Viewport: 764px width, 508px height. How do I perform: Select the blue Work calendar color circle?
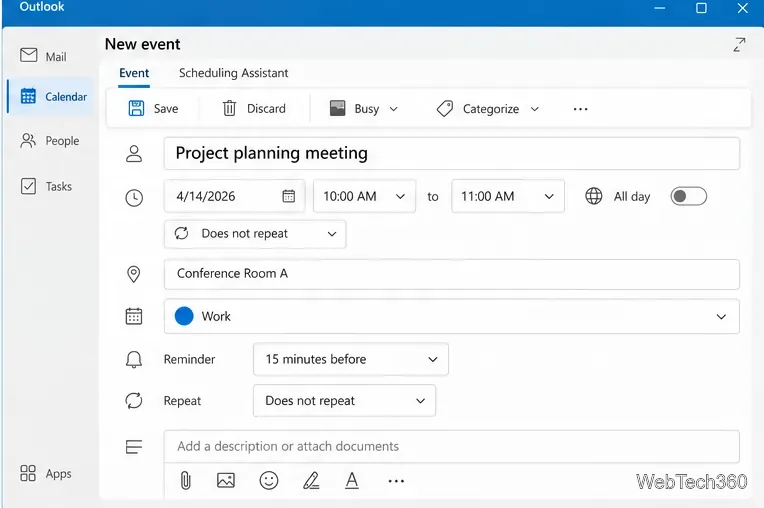click(184, 316)
